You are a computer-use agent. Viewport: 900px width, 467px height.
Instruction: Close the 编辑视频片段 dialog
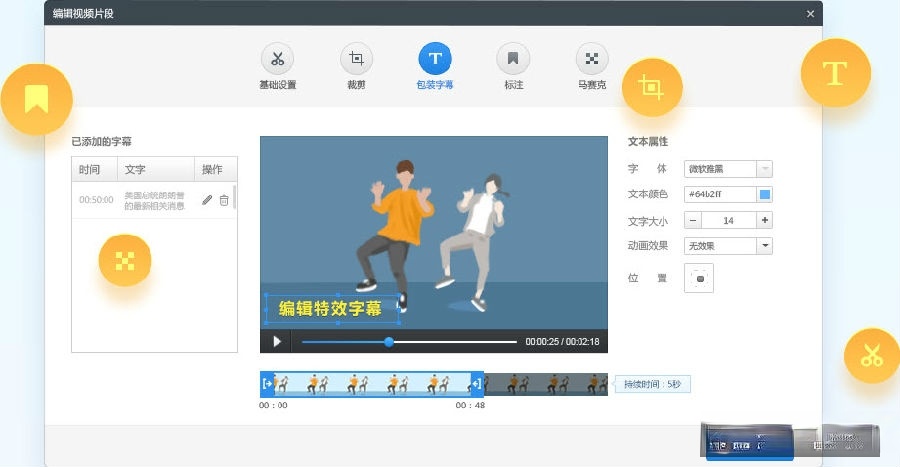pos(810,14)
